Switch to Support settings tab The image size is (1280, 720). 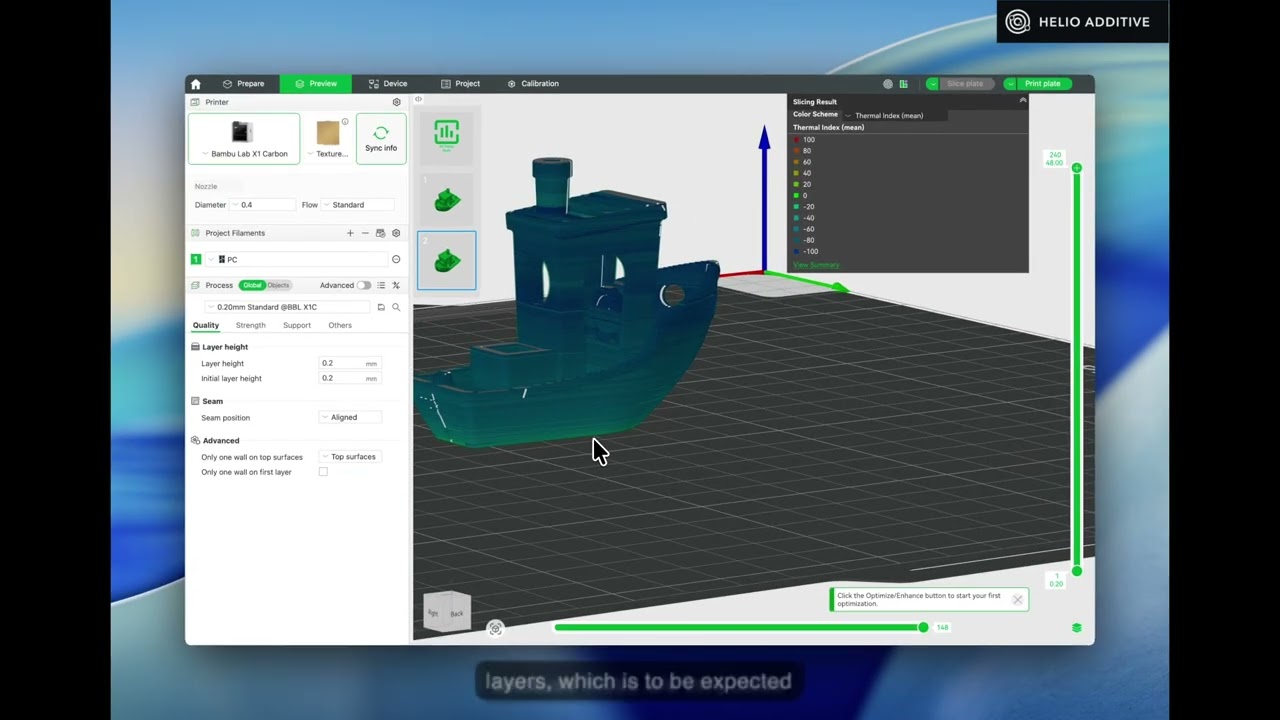[297, 325]
